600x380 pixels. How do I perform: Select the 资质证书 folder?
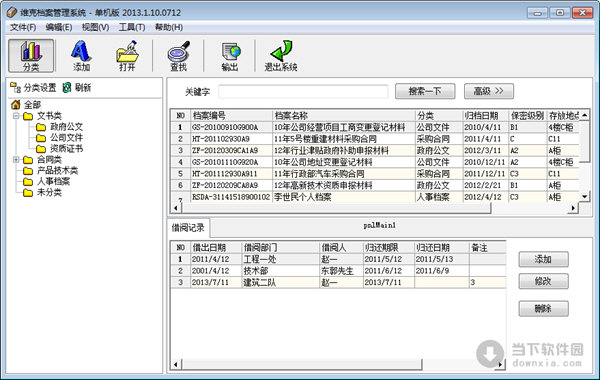60,148
